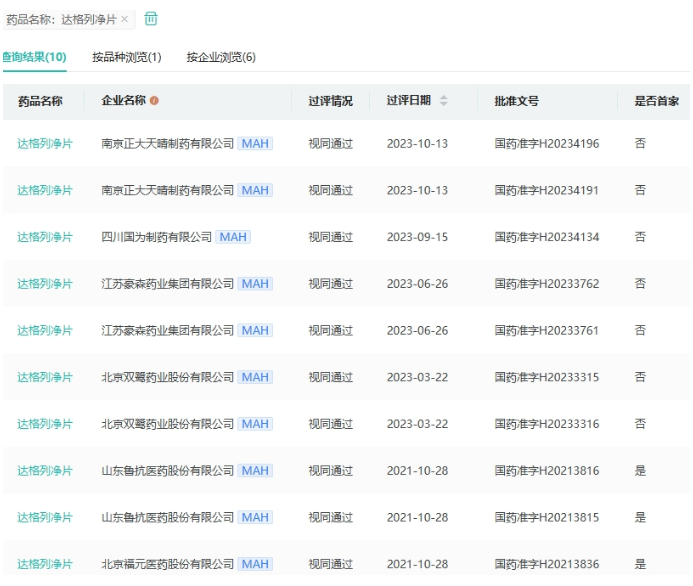Click the trash icon to clear filters
Viewport: 693px width, 586px height.
point(151,19)
